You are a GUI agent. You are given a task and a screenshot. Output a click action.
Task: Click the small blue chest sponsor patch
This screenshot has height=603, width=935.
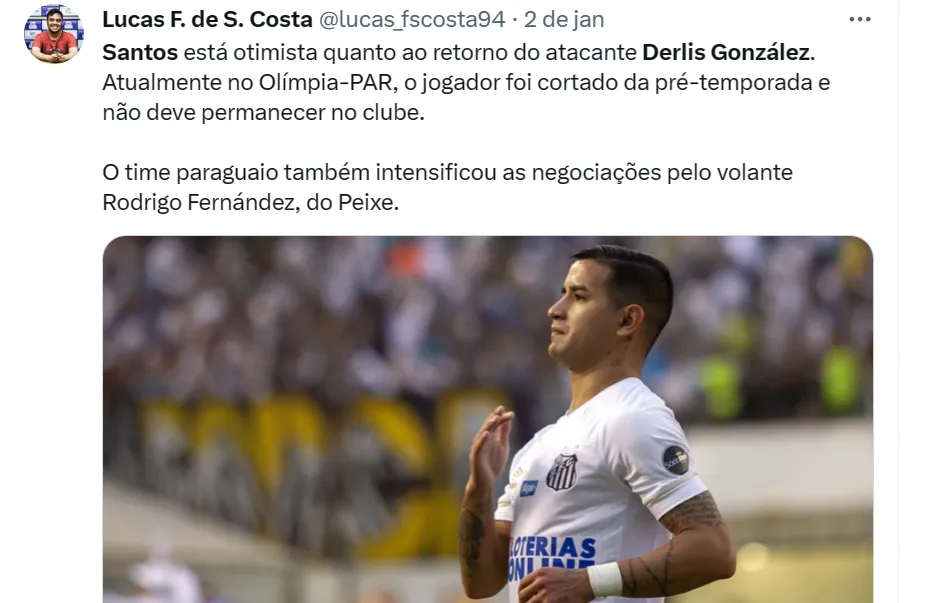click(x=528, y=488)
